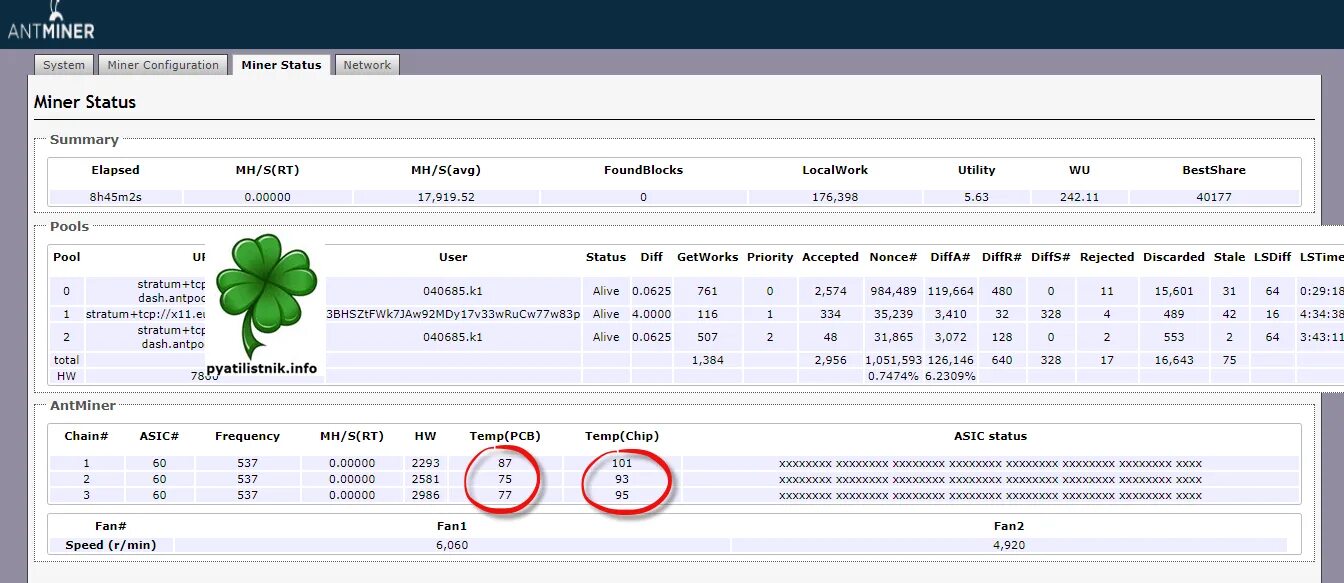Click total Discarded value 16,643
This screenshot has height=583, width=1344.
click(1174, 360)
